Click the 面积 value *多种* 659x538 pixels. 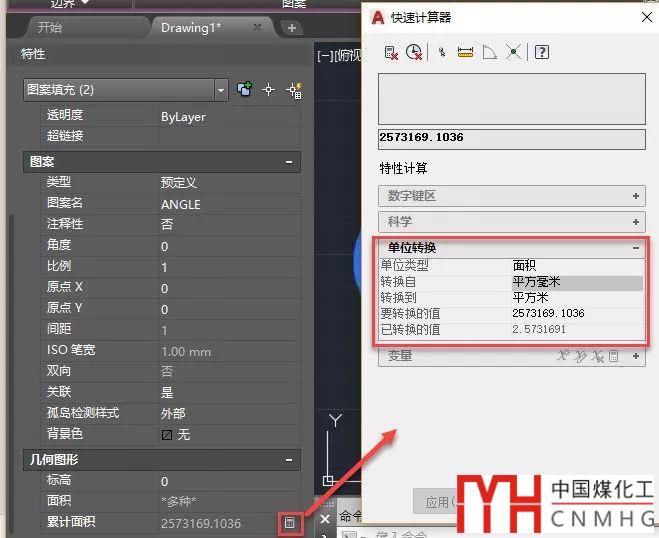pyautogui.click(x=229, y=502)
